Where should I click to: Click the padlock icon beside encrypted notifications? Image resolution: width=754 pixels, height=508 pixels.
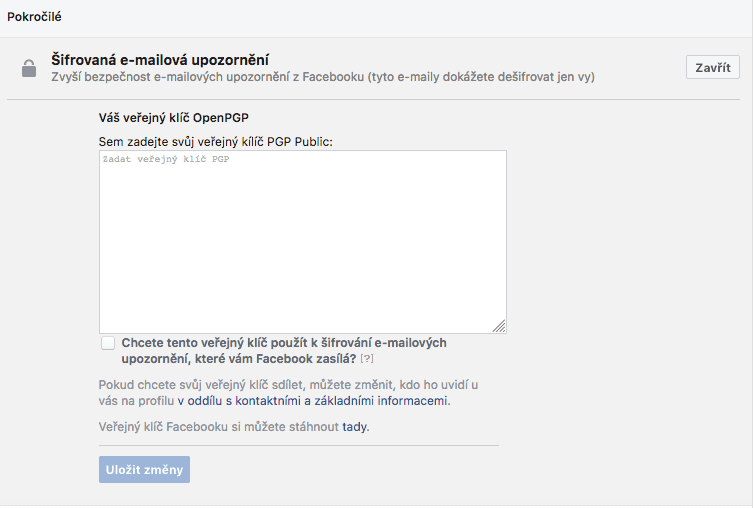(29, 69)
